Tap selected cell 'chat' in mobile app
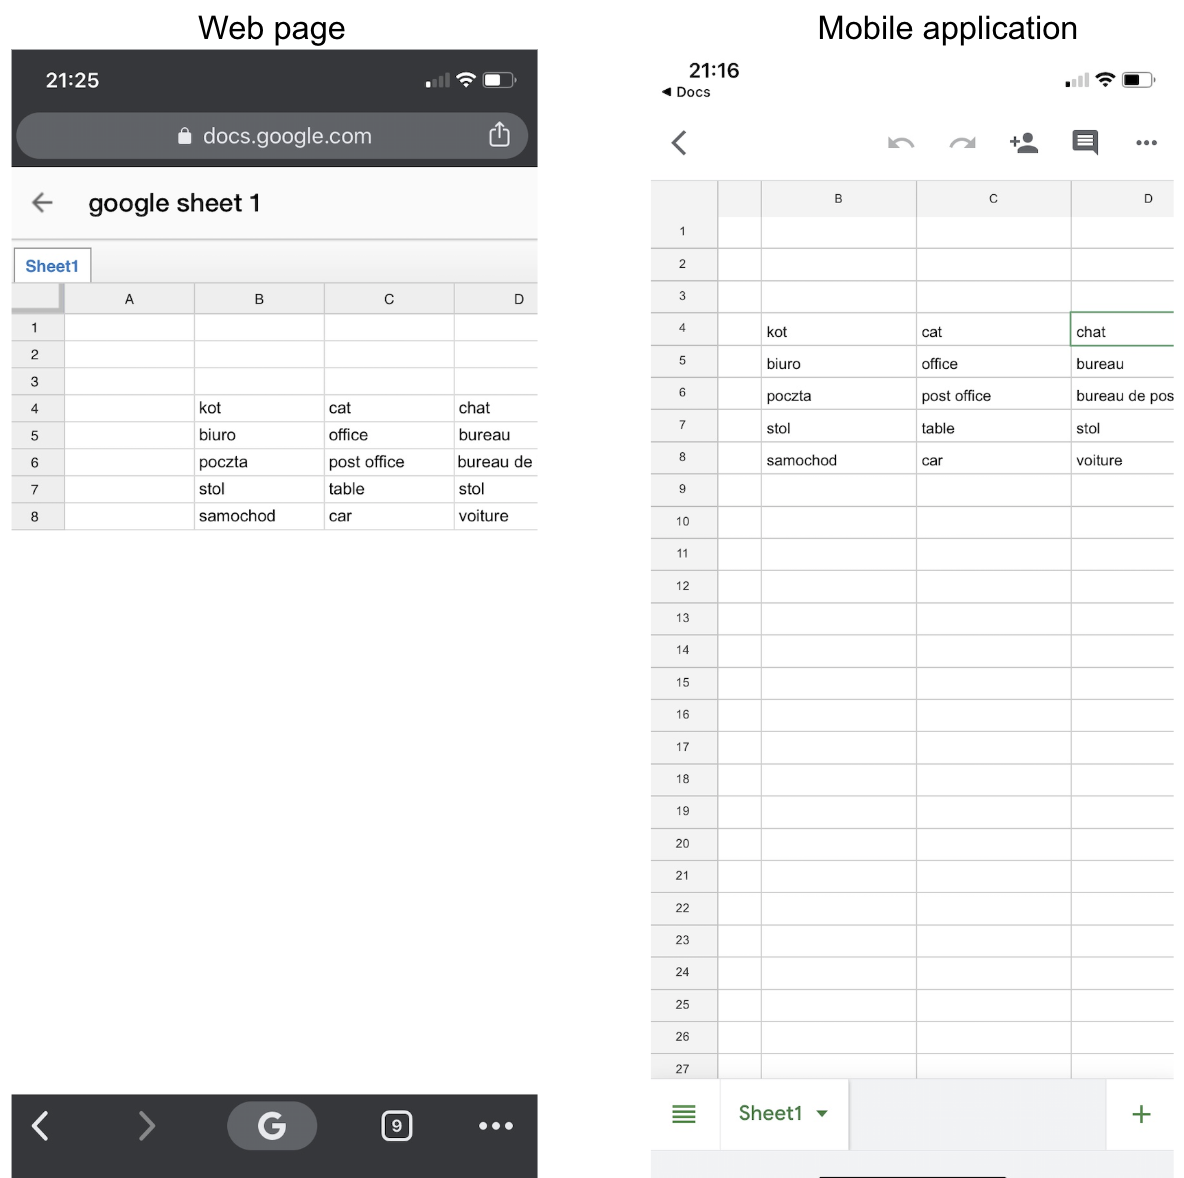 1122,330
